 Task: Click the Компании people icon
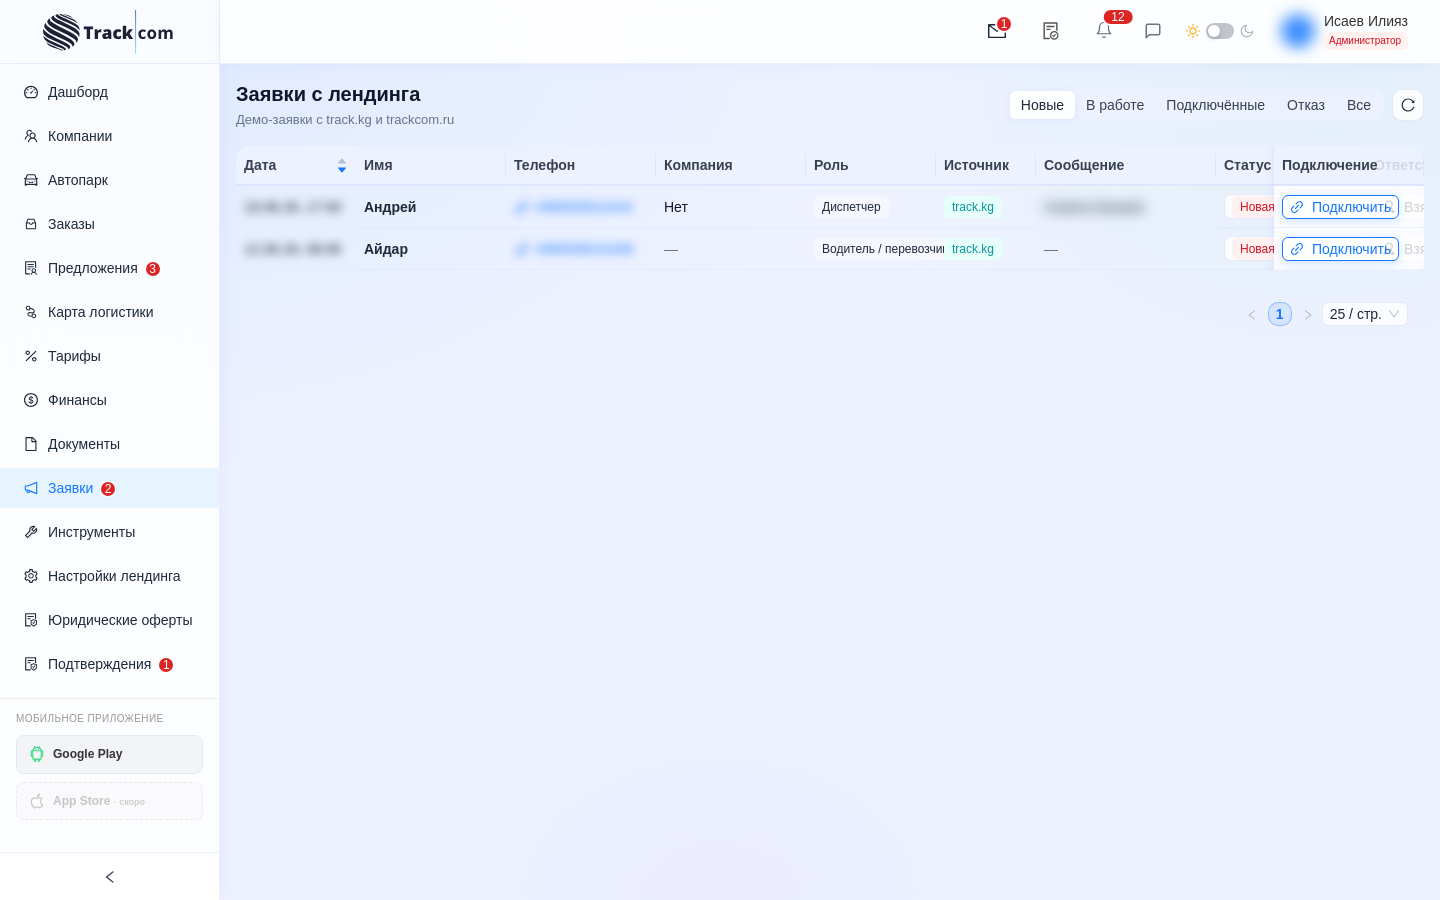click(x=31, y=136)
